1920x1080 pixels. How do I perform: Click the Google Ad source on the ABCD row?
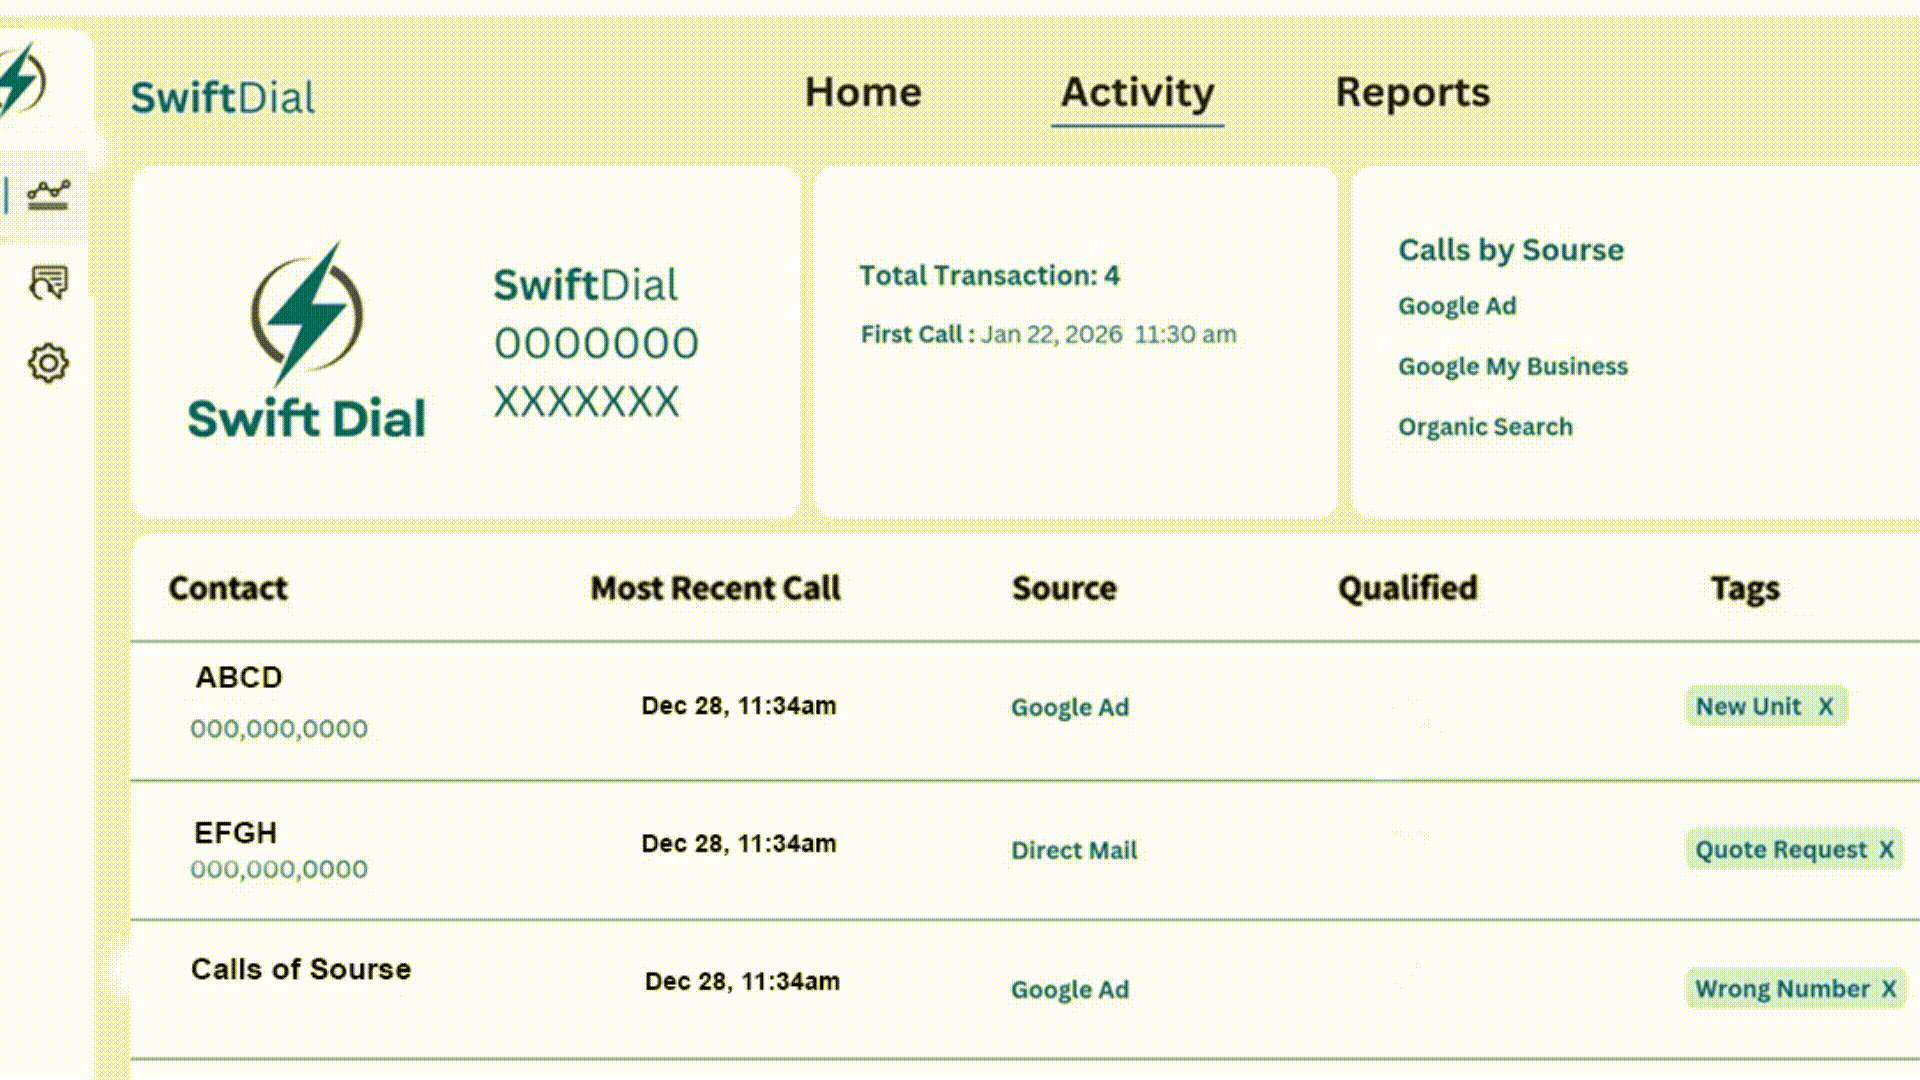[1069, 707]
